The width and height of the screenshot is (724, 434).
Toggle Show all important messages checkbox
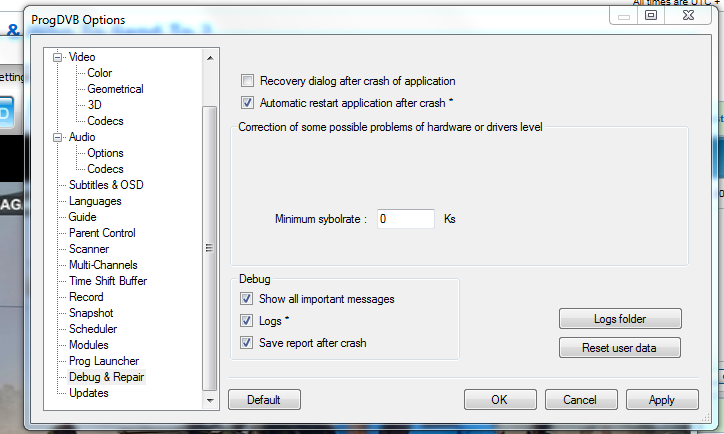click(x=247, y=299)
